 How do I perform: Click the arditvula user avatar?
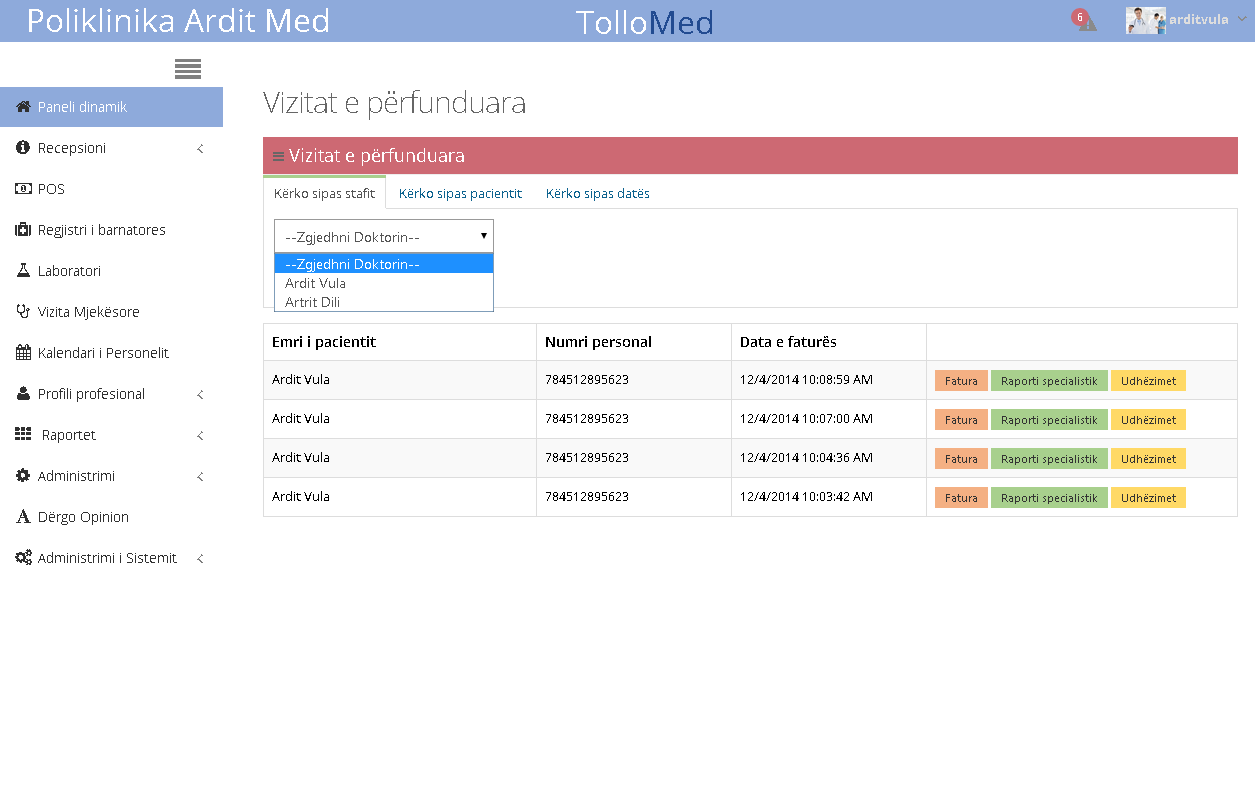click(1145, 21)
